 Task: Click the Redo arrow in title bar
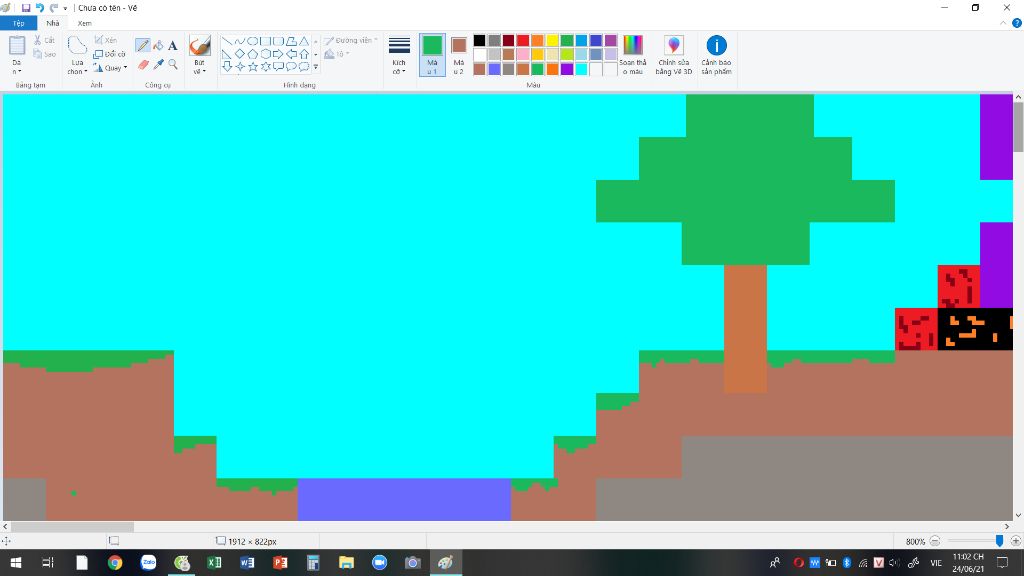(54, 8)
